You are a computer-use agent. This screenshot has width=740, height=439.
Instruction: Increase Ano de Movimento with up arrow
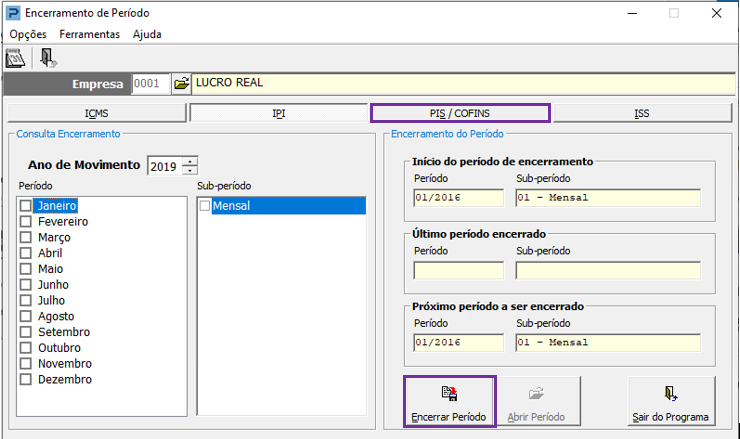click(190, 161)
